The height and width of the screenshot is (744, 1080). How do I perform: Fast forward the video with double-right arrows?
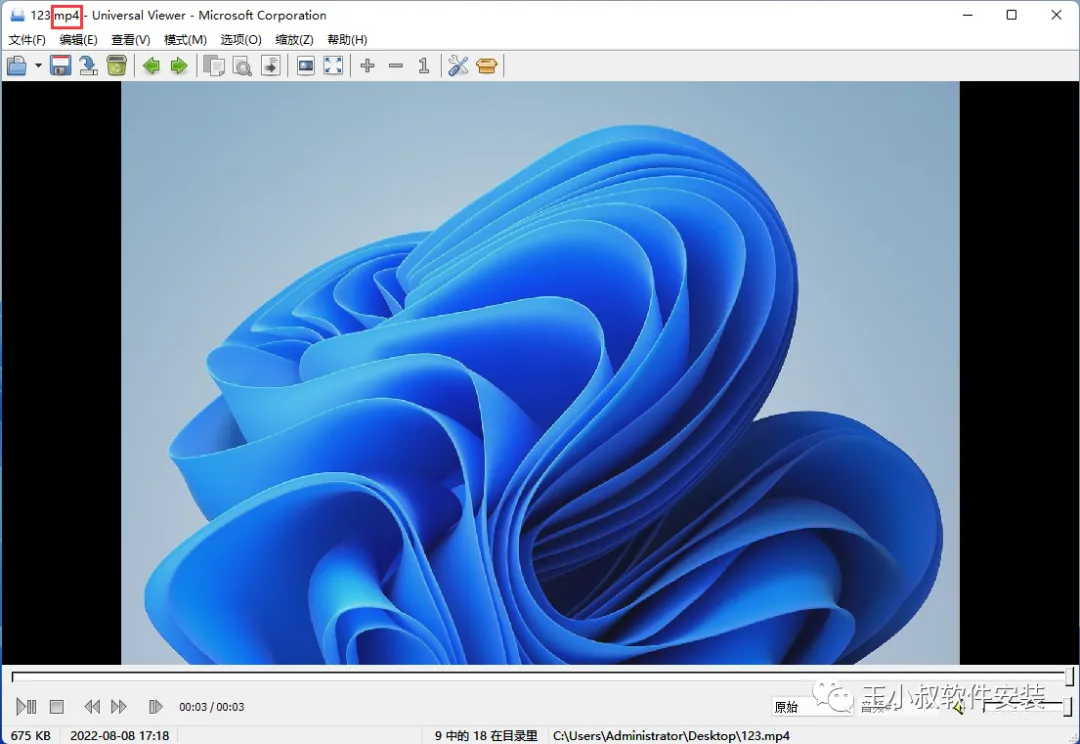coord(118,707)
